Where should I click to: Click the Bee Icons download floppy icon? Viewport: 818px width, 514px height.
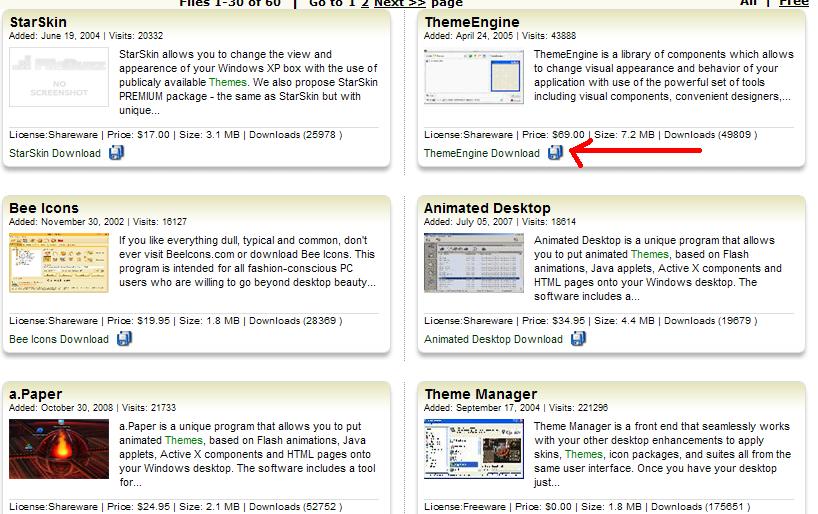coord(124,339)
